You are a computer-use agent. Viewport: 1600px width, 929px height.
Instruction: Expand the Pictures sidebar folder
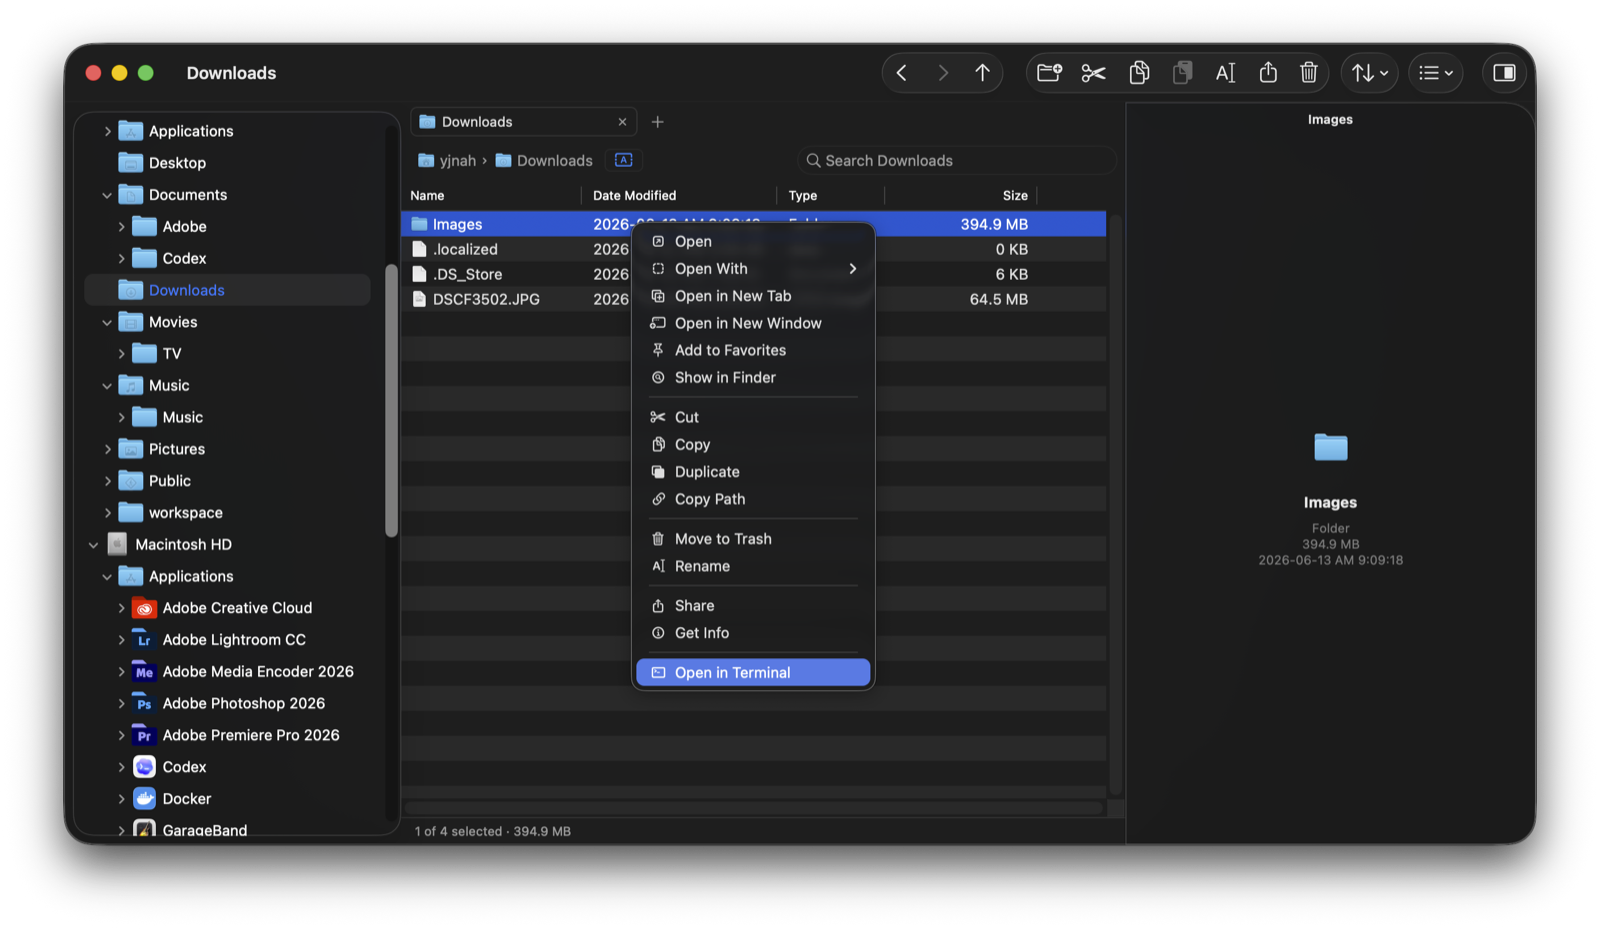[x=107, y=449]
